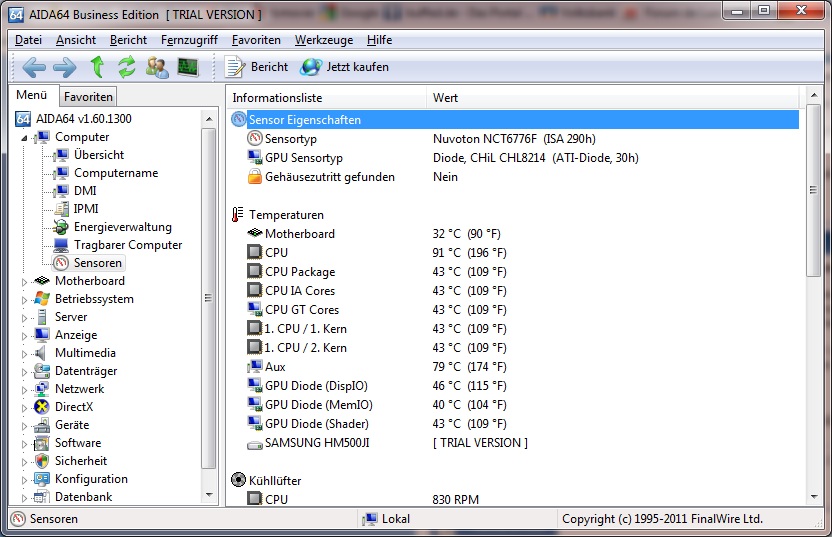Click the Sensortyp gauge icon
Image resolution: width=832 pixels, height=537 pixels.
pyautogui.click(x=255, y=138)
